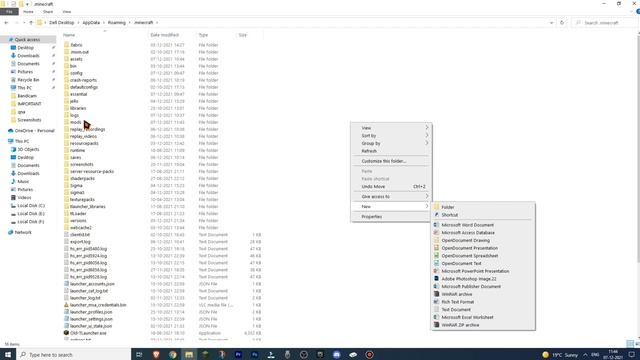Screen dimensions: 640x360
Task: Click the Old-TLauncher.exe application icon
Action: pos(67,333)
